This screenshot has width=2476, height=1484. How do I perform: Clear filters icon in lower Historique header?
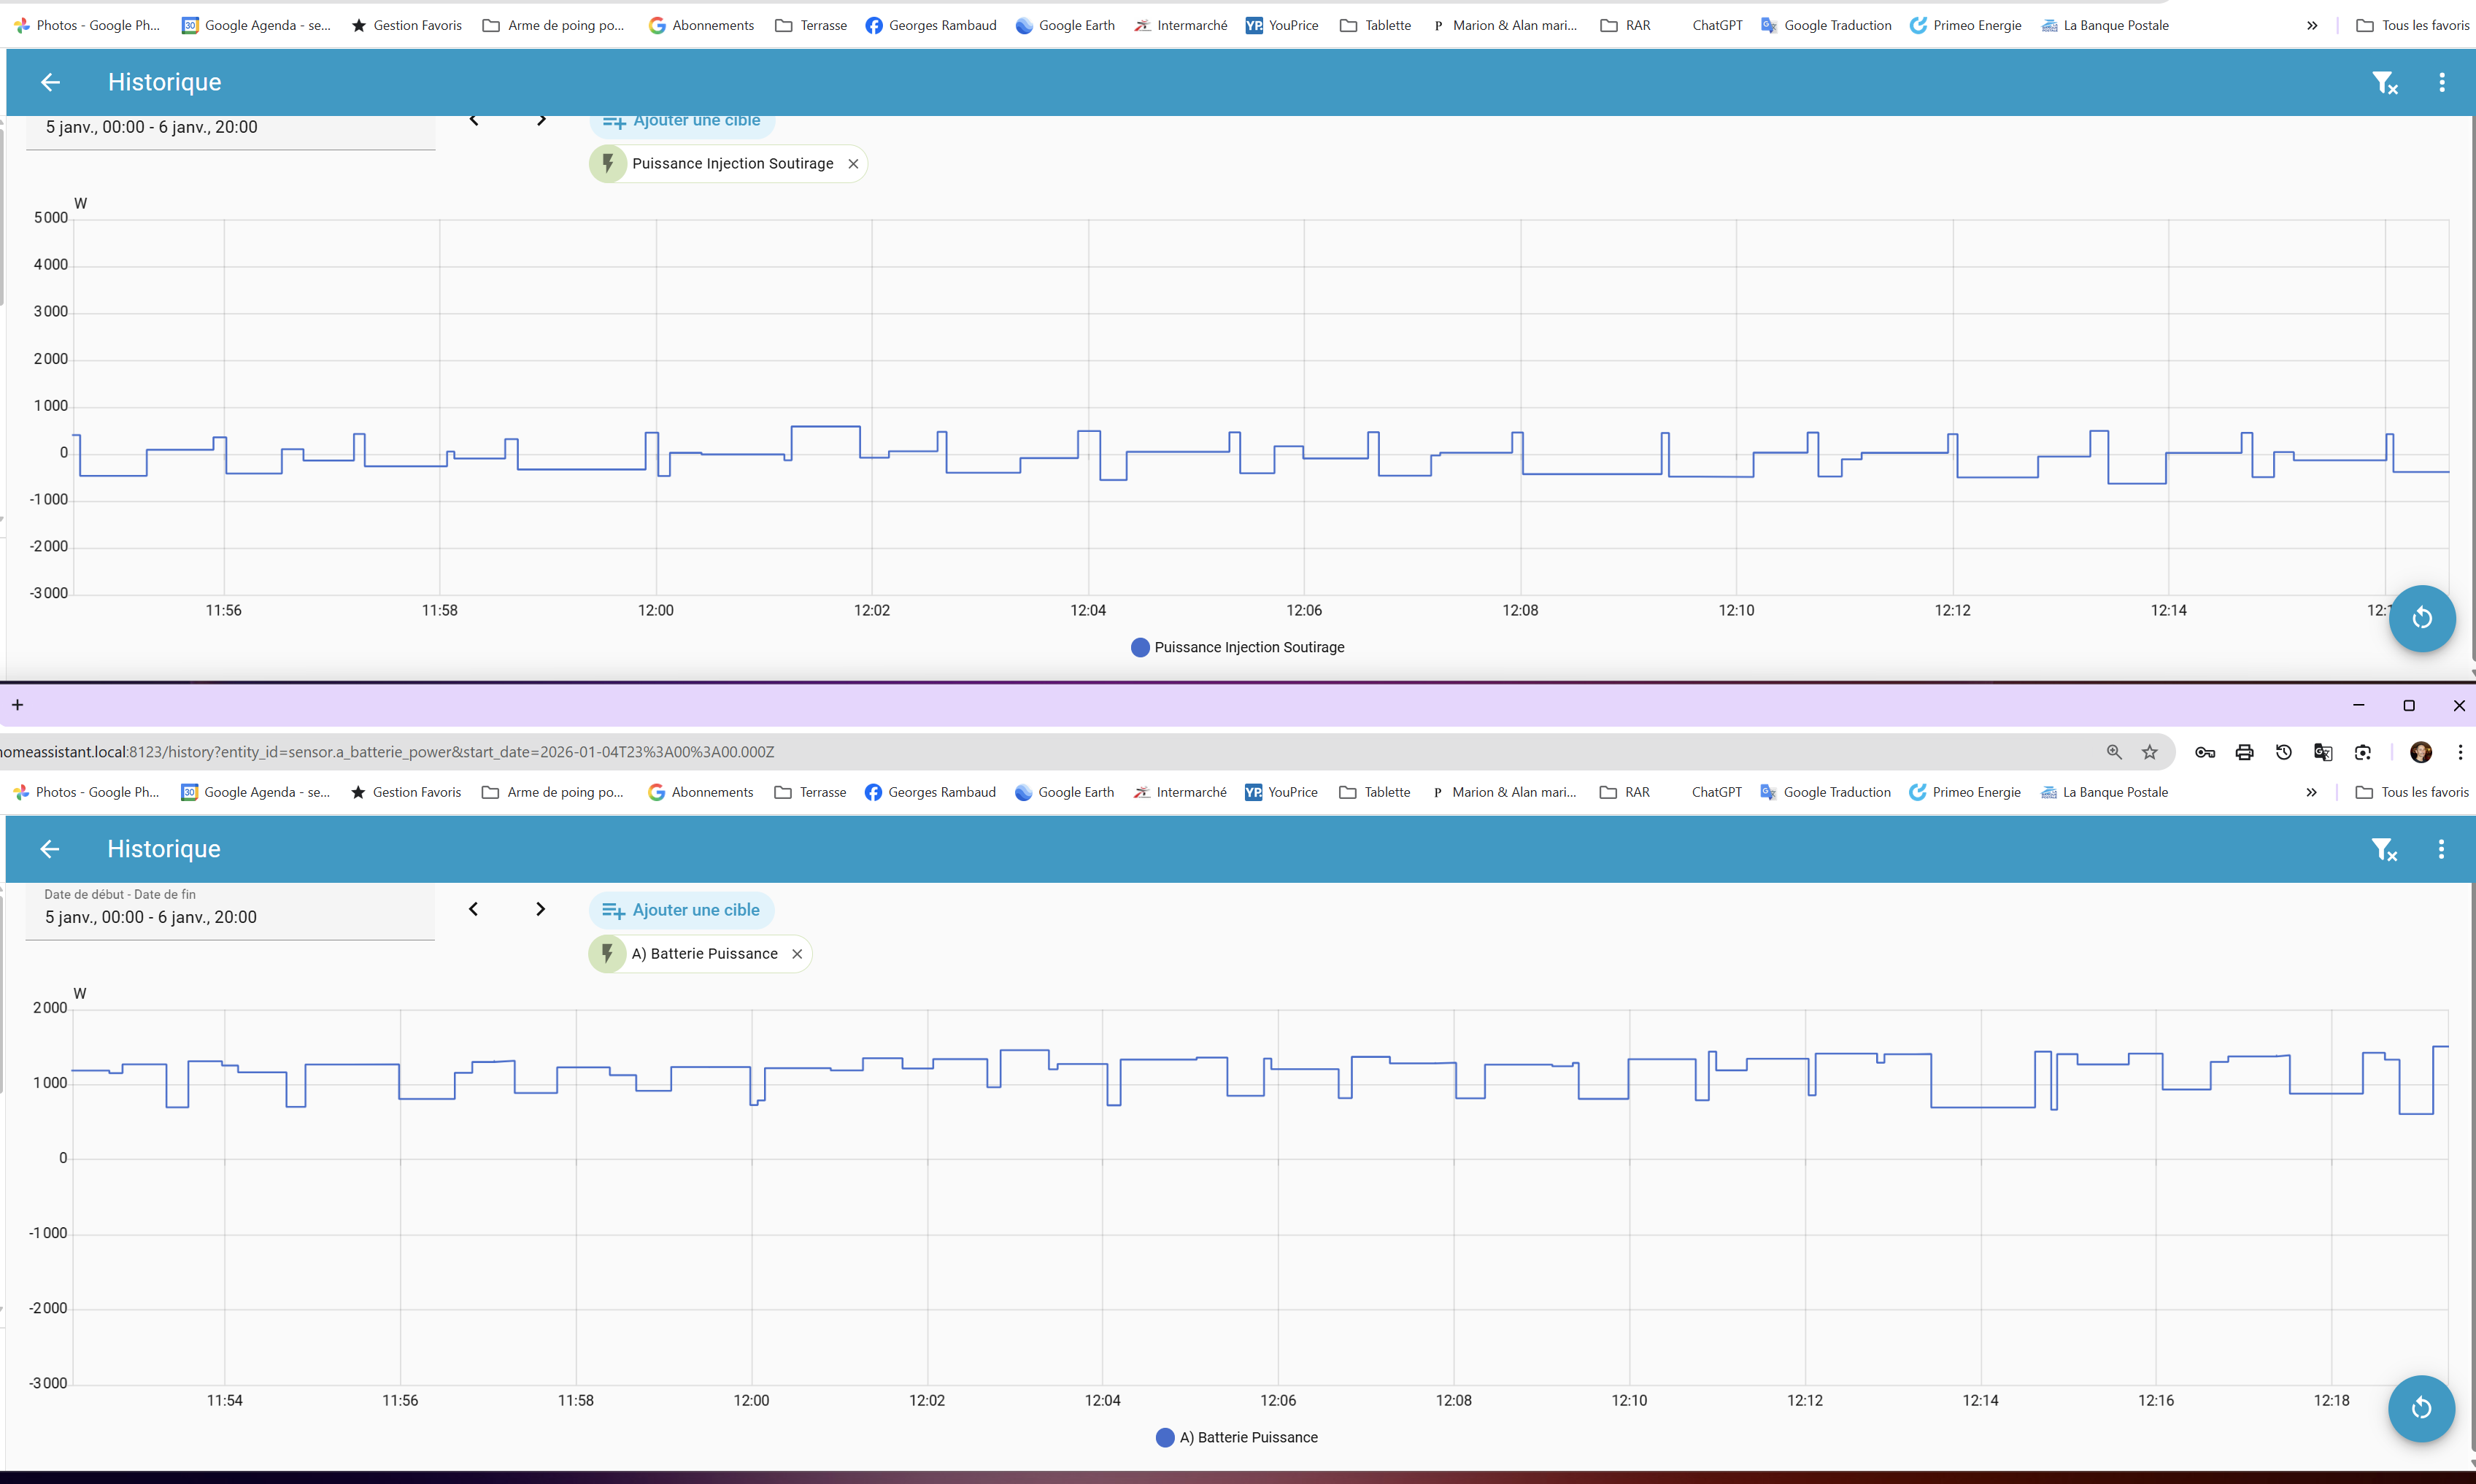click(x=2384, y=849)
